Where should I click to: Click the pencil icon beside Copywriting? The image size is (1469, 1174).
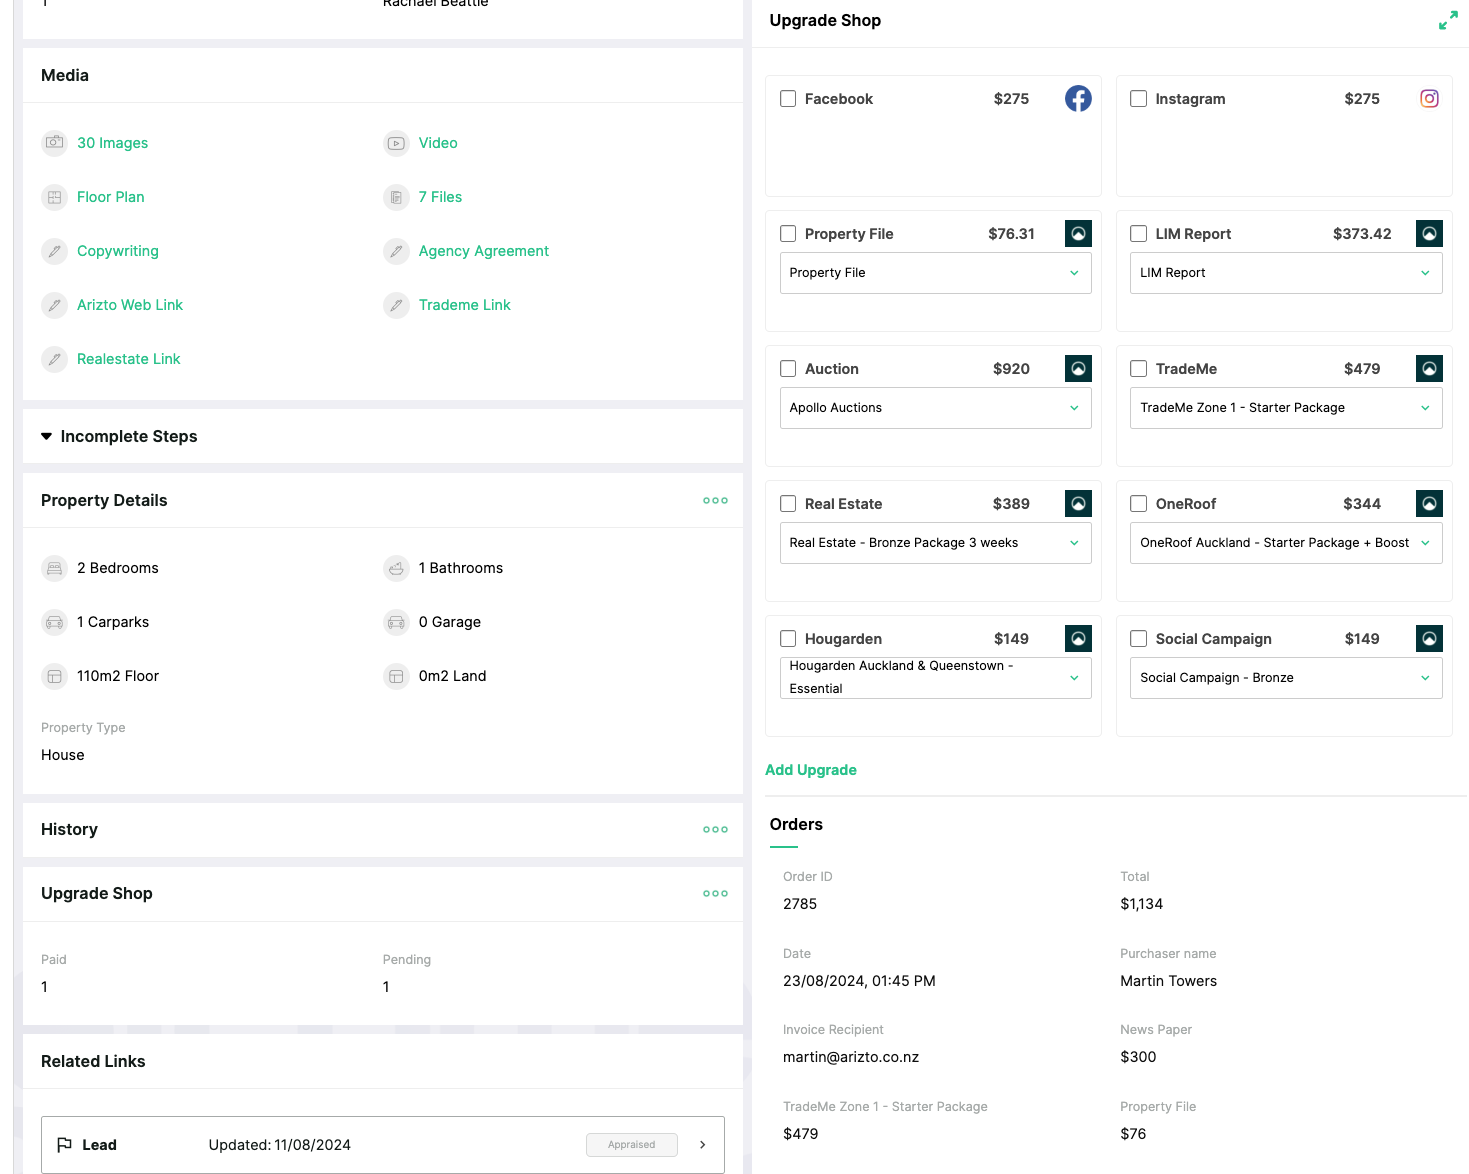coord(55,251)
